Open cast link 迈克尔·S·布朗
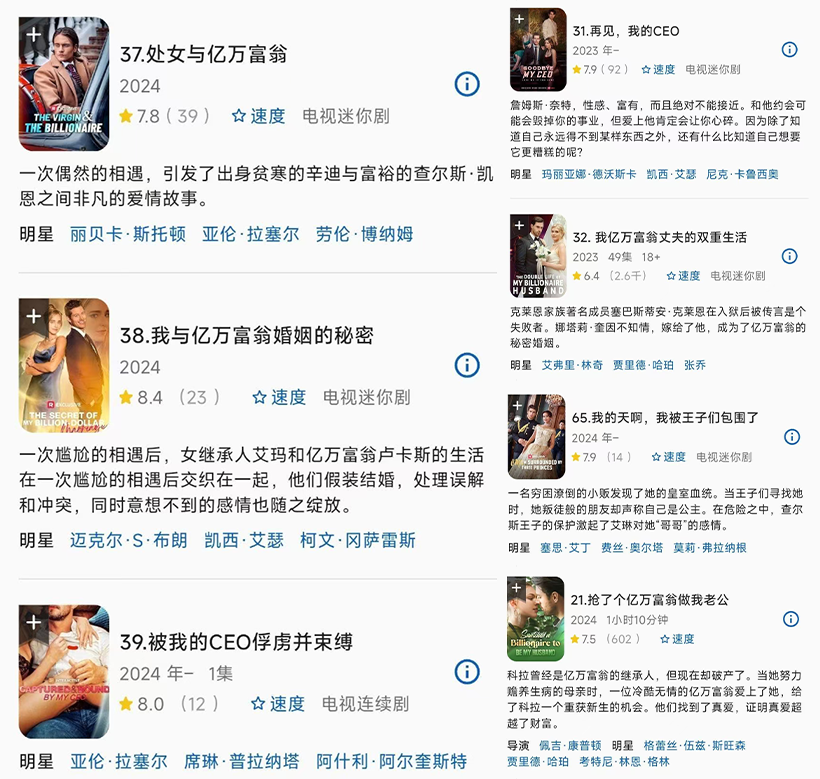 point(129,540)
